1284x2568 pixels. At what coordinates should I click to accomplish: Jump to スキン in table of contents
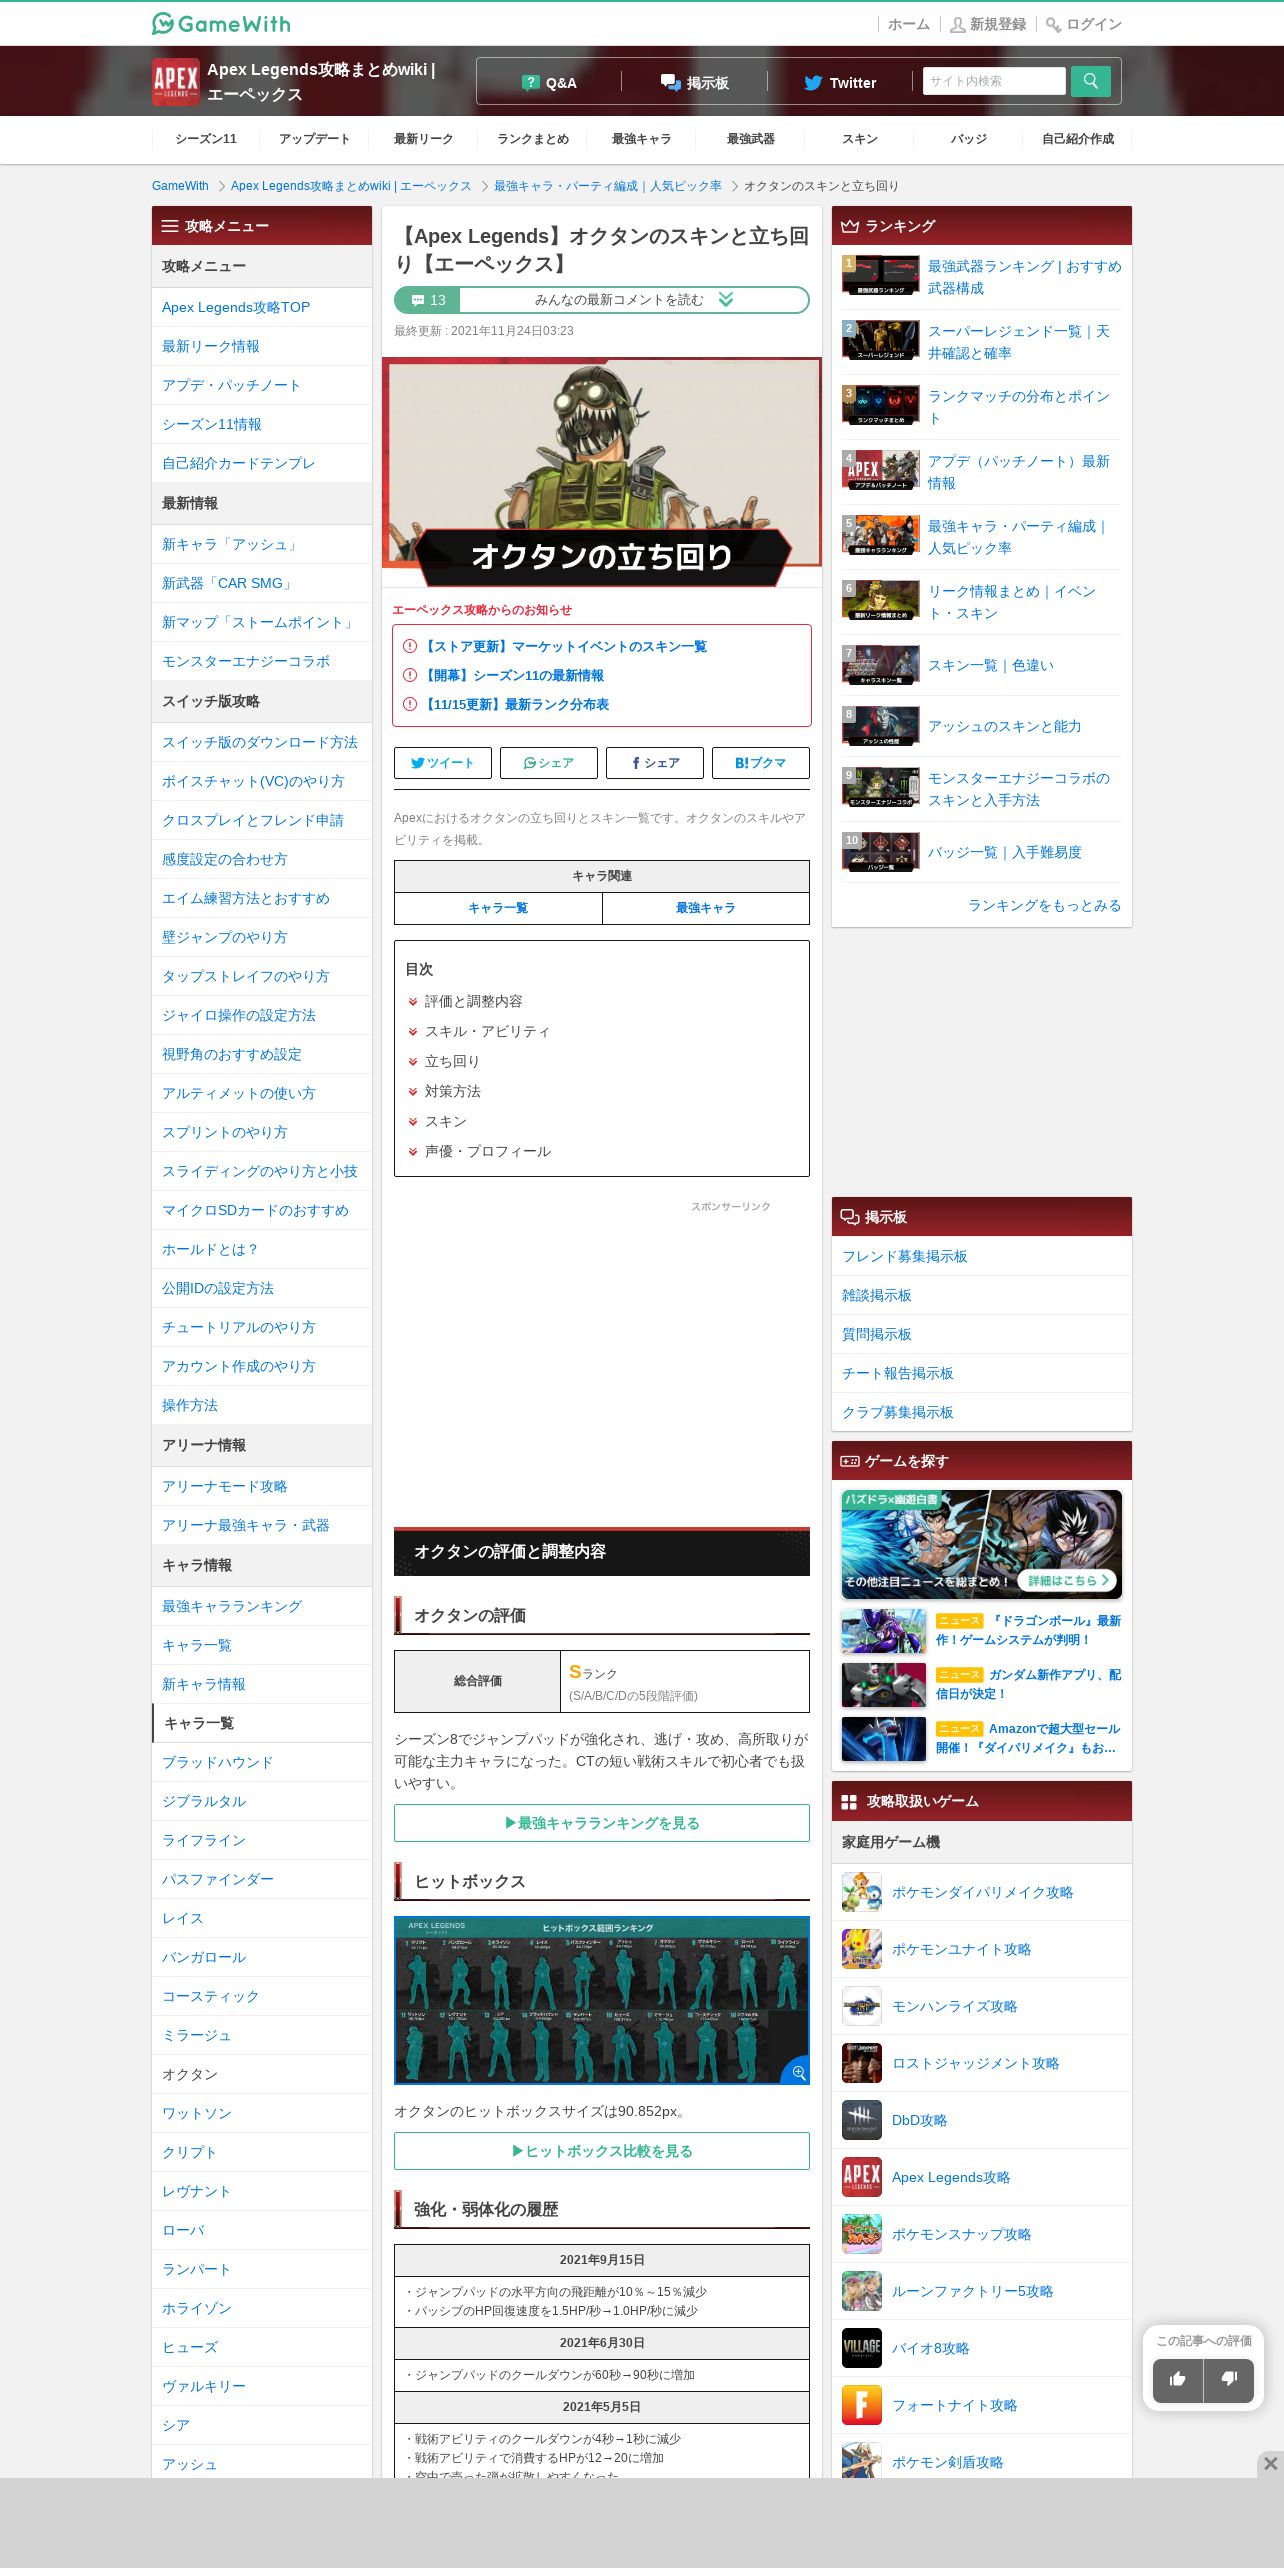[x=446, y=1121]
